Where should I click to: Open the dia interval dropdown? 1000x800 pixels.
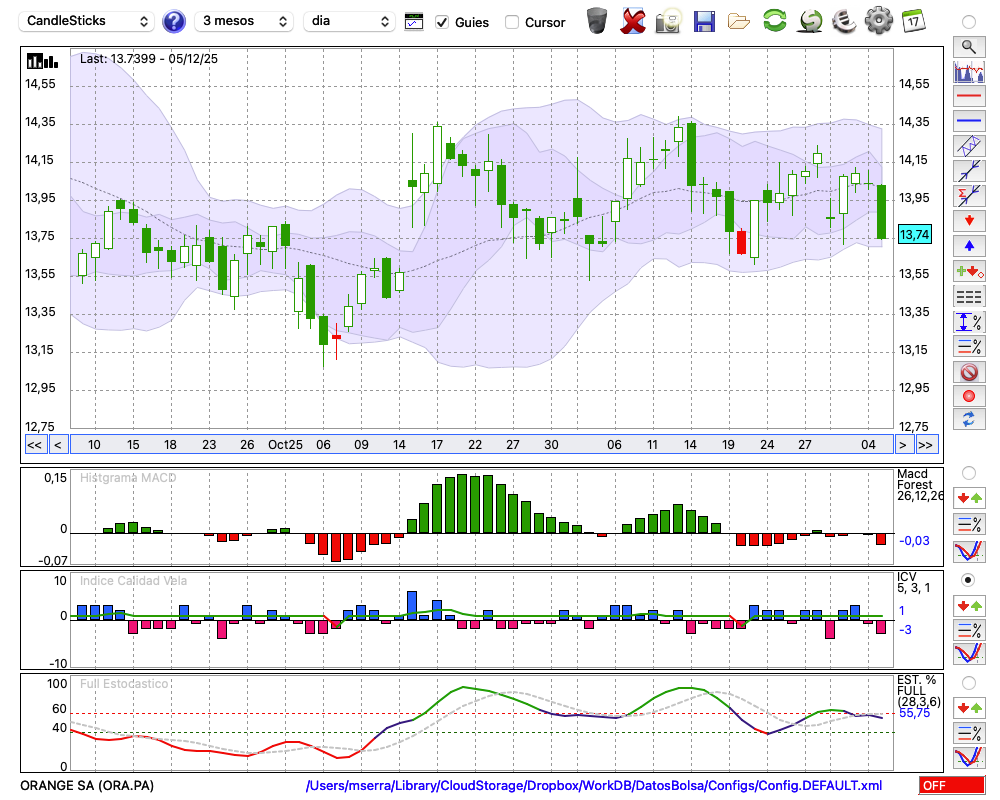click(350, 21)
